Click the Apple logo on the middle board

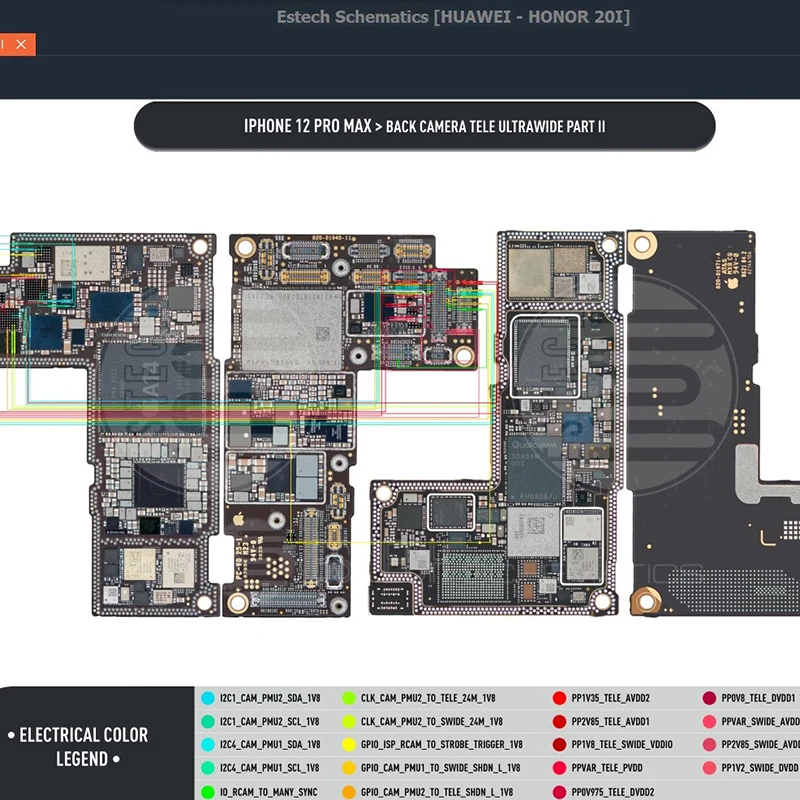[x=238, y=521]
